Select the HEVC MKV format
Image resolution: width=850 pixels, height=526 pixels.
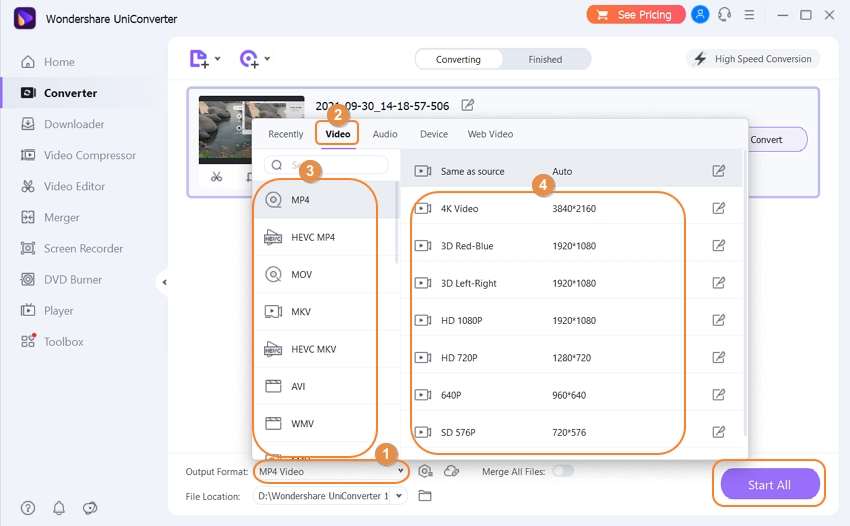pyautogui.click(x=325, y=349)
